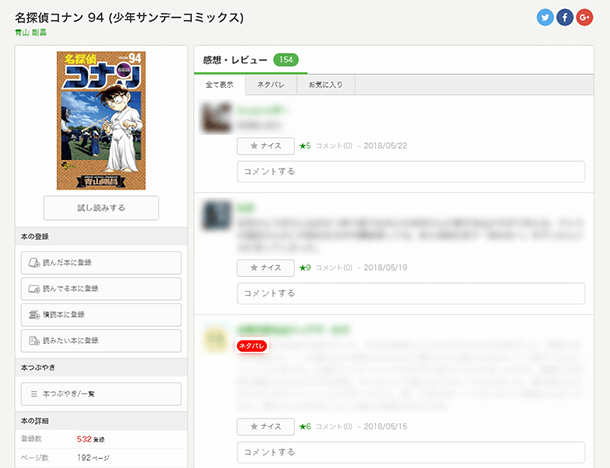Share on Twitter icon
Image resolution: width=610 pixels, height=468 pixels.
coord(545,18)
